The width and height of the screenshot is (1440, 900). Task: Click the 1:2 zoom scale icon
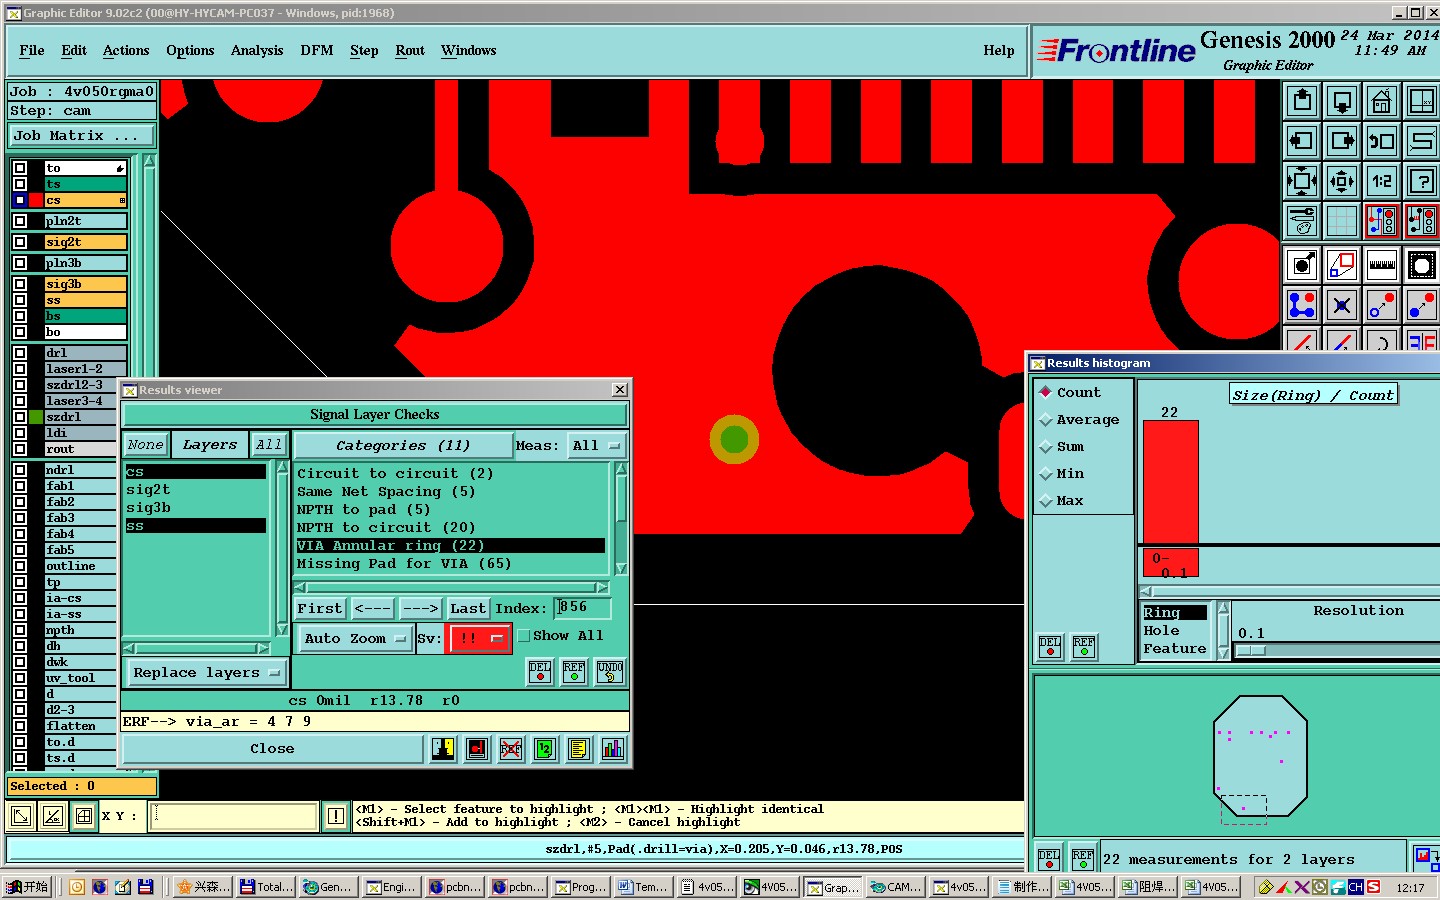tap(1382, 181)
